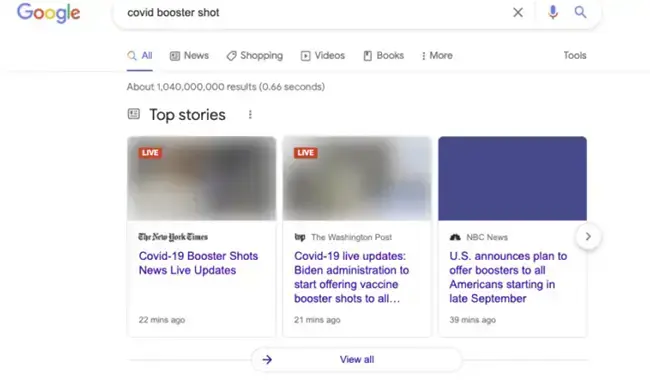Open Covid-19 Booster Shots News Live Updates

pyautogui.click(x=198, y=263)
